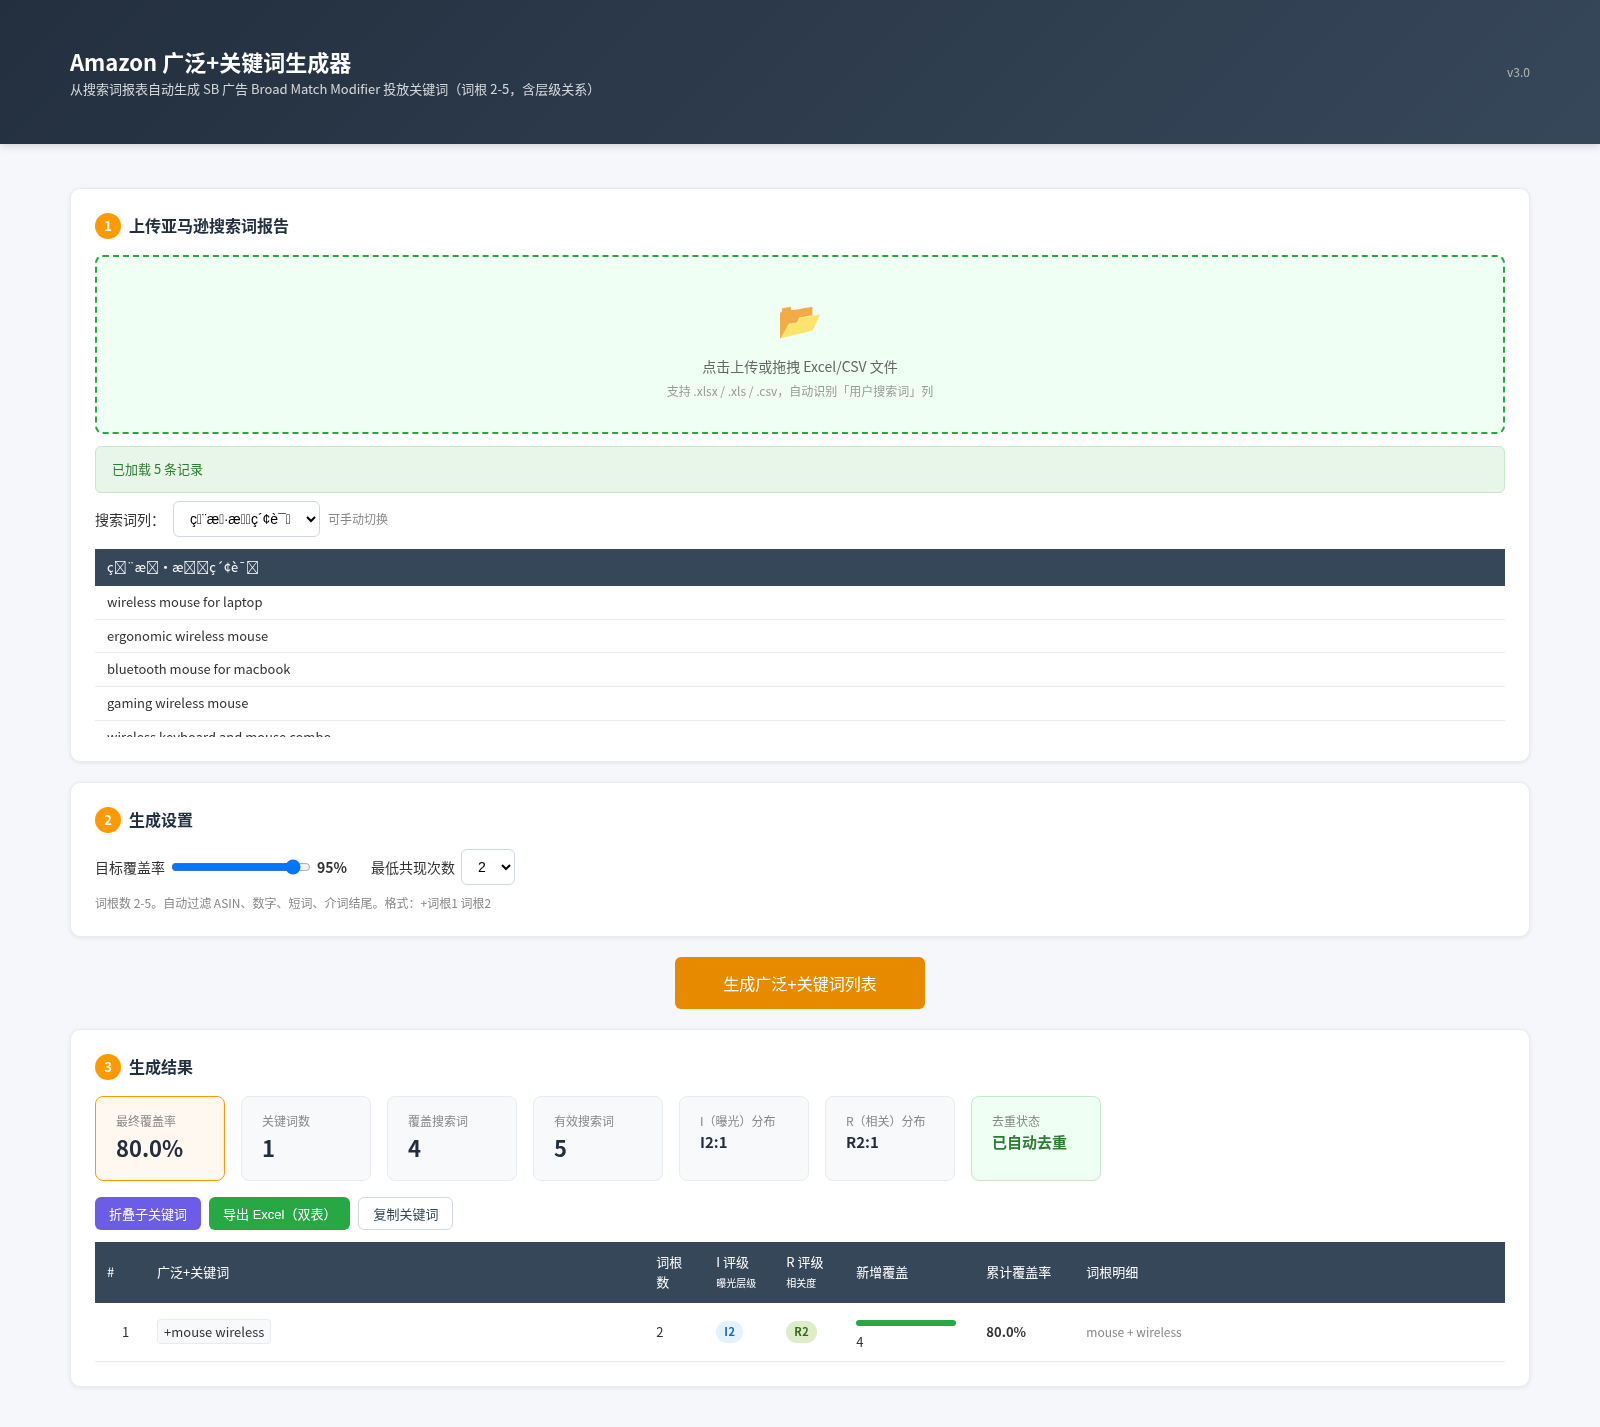Click the 有效搜索词 stat card
This screenshot has height=1427, width=1600.
coord(598,1138)
